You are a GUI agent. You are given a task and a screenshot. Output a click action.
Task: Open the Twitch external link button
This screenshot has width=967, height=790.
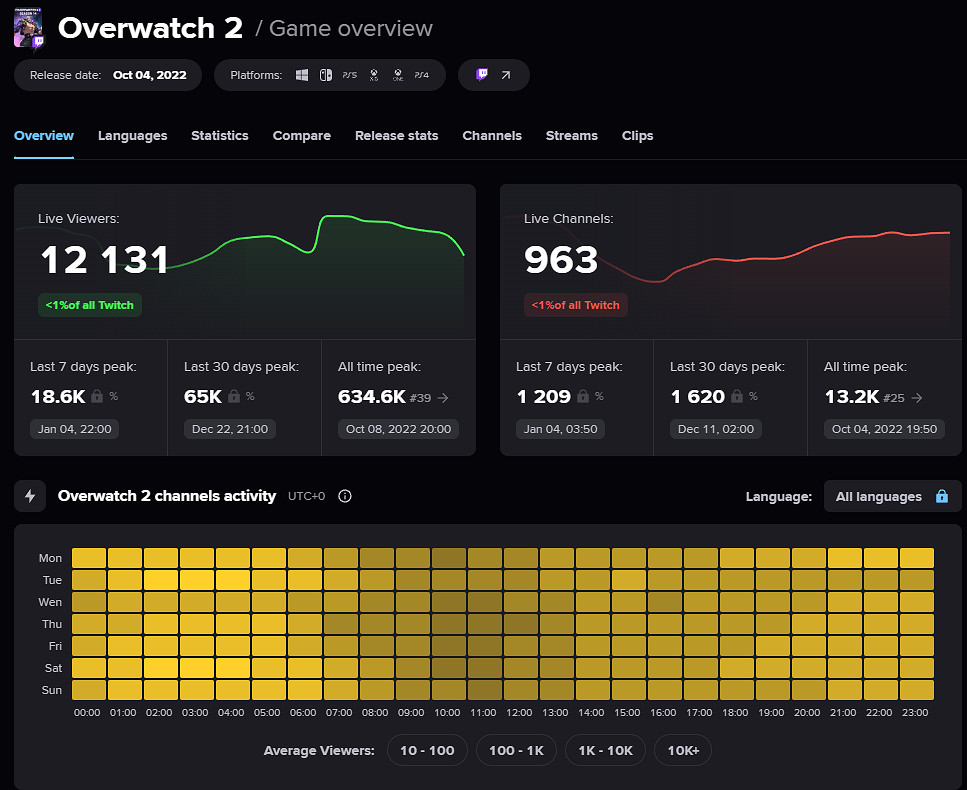tap(494, 75)
